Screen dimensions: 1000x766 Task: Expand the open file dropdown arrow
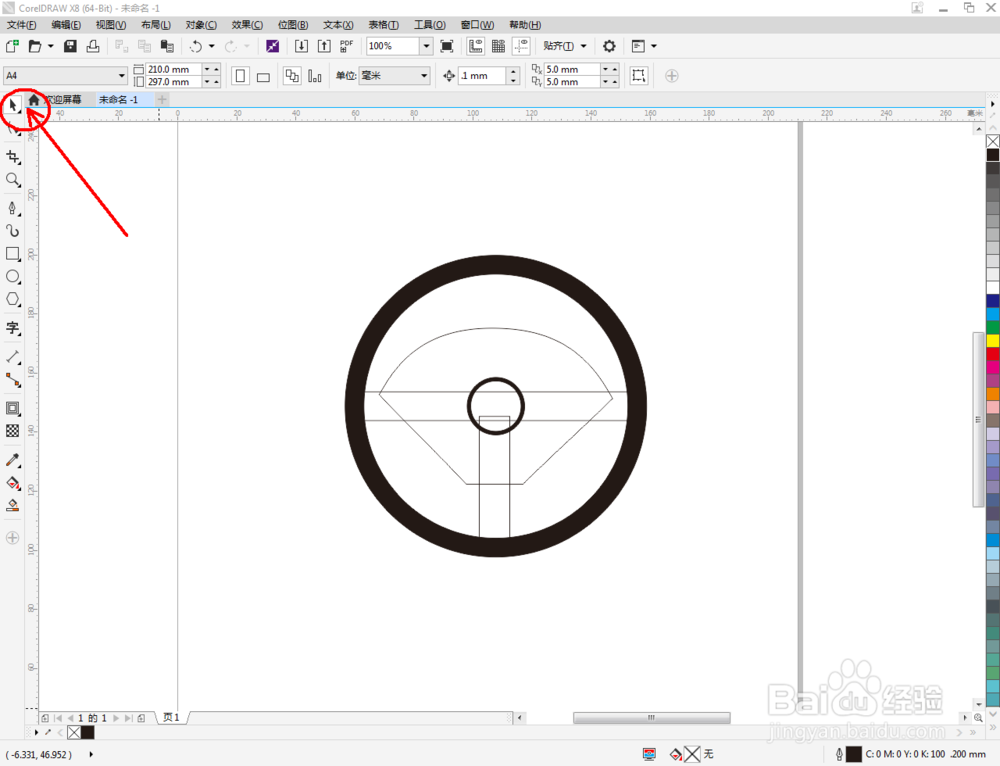pos(50,46)
